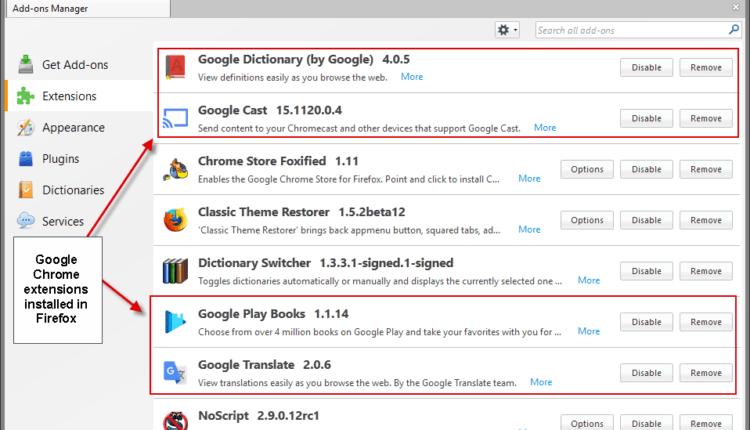The image size is (750, 430).
Task: Click the Google Play Books icon
Action: click(x=175, y=322)
